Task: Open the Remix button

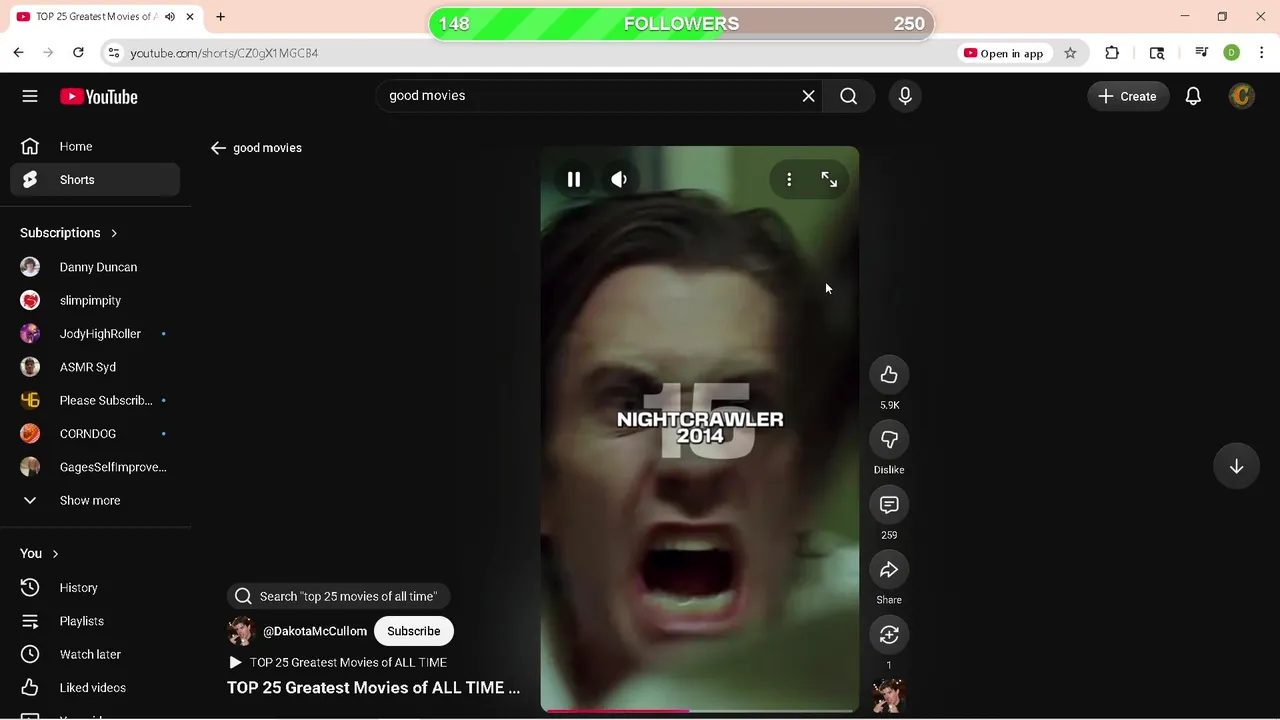Action: (x=889, y=635)
